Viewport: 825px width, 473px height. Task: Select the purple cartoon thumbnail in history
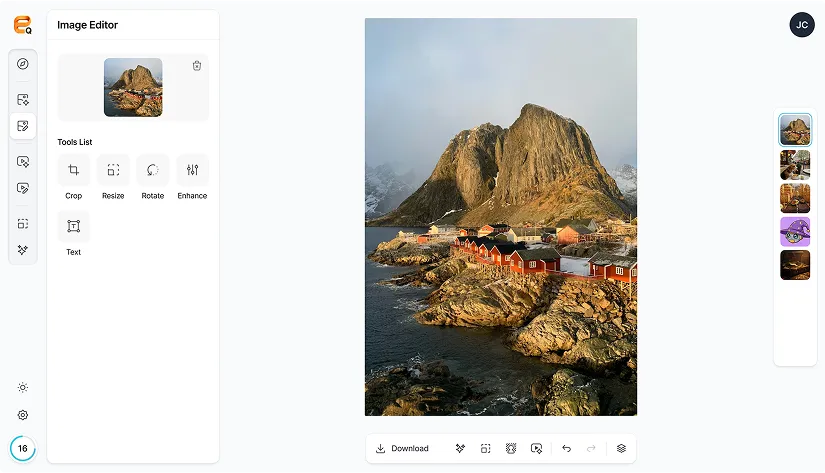click(x=795, y=232)
